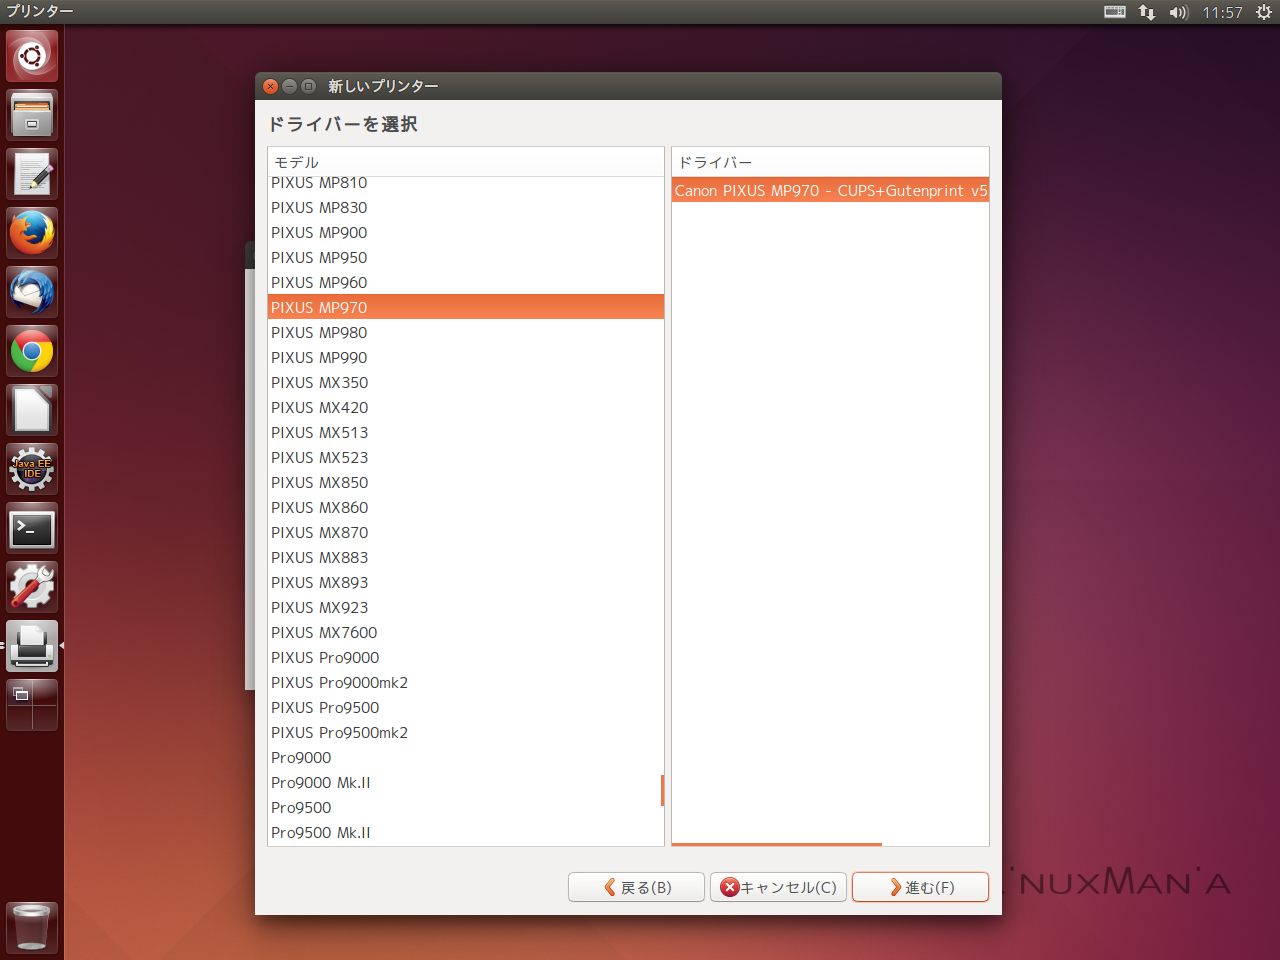The width and height of the screenshot is (1280, 960).
Task: Open the keyboard input indicator in top panel
Action: point(1115,12)
